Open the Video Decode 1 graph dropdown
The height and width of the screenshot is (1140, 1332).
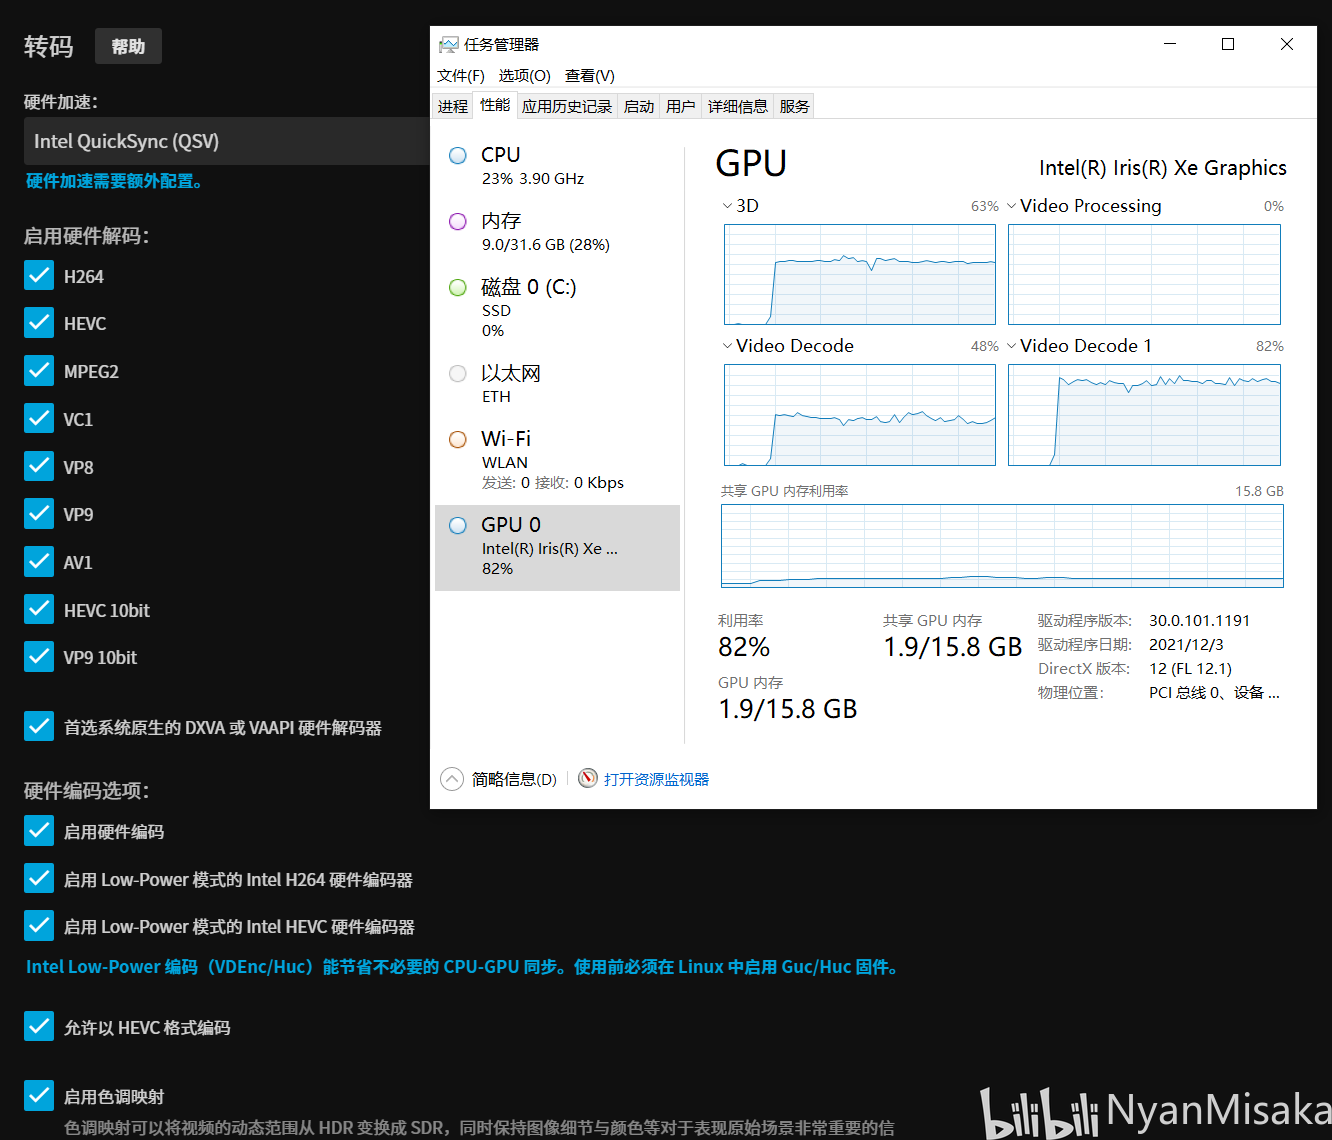tap(1012, 346)
